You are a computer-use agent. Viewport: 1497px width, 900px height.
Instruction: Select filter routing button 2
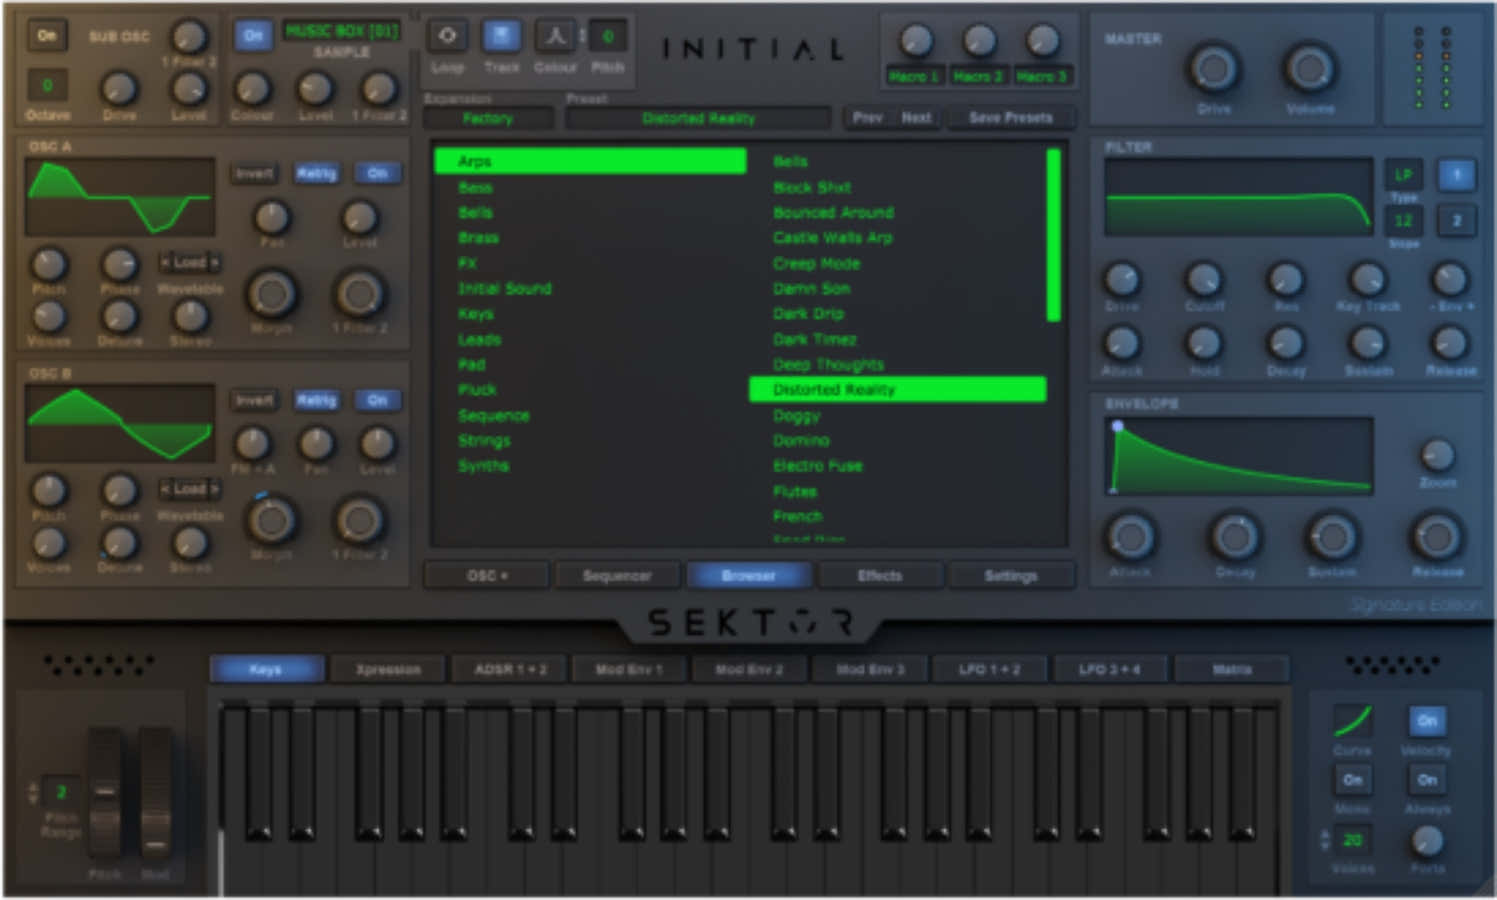pos(1456,220)
